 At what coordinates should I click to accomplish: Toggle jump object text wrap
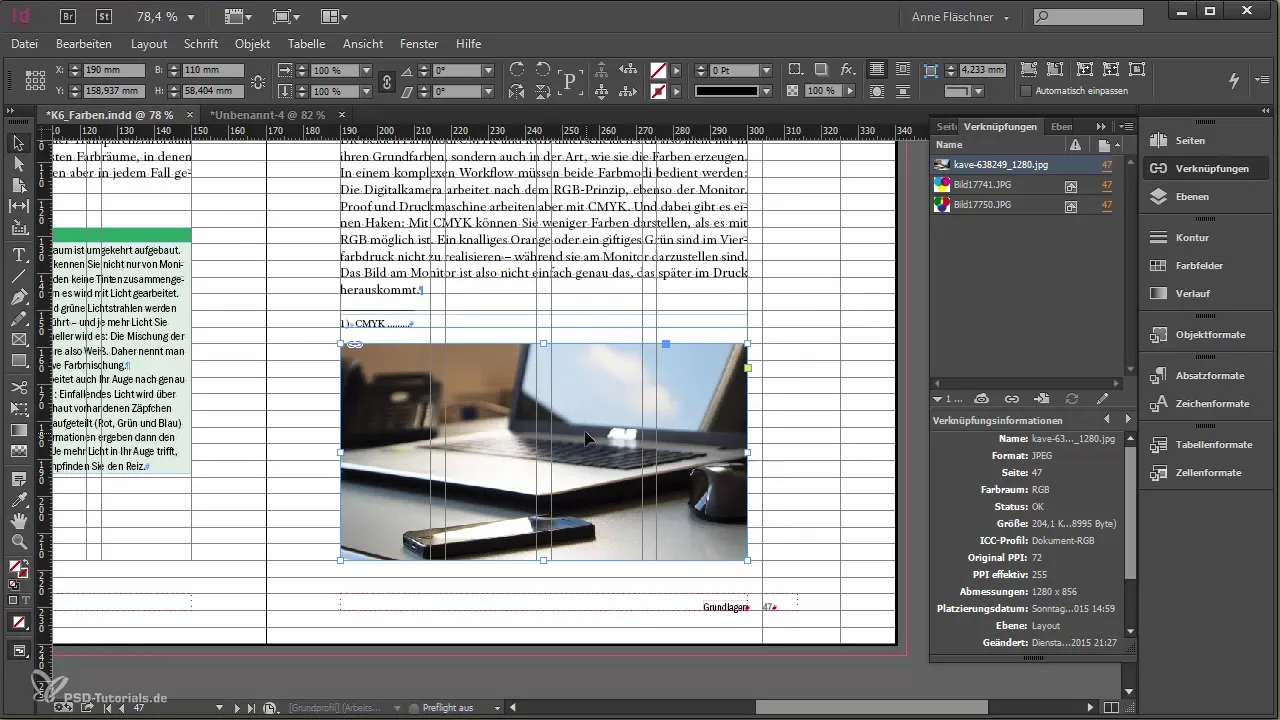click(x=903, y=91)
